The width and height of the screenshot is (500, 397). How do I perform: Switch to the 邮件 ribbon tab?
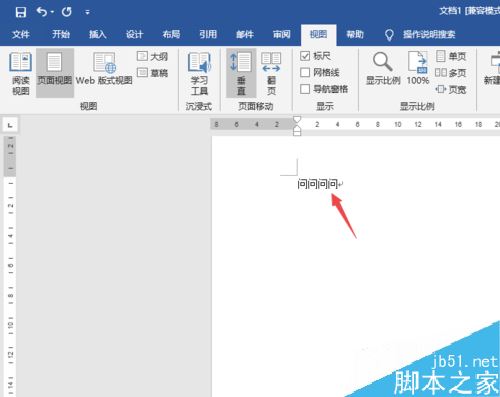[x=245, y=34]
